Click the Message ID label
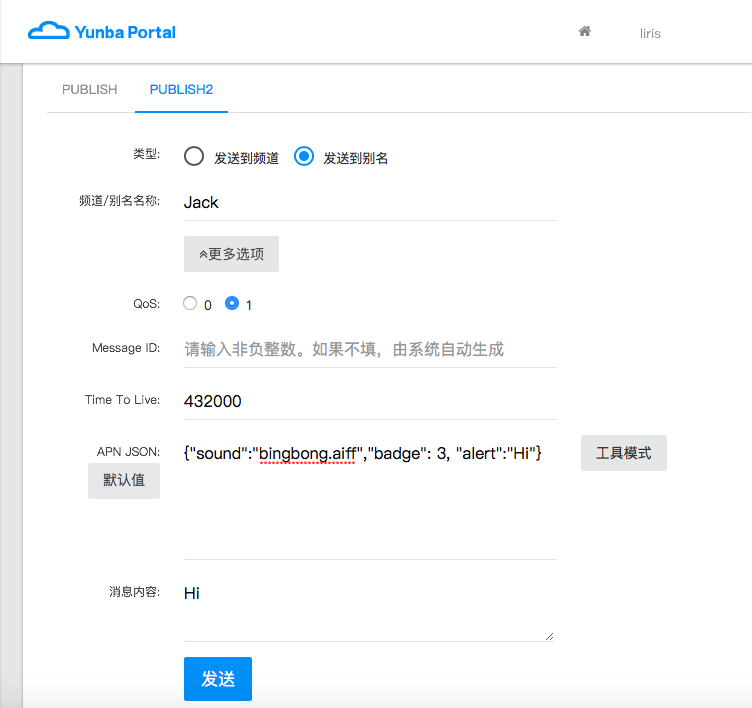 point(126,348)
